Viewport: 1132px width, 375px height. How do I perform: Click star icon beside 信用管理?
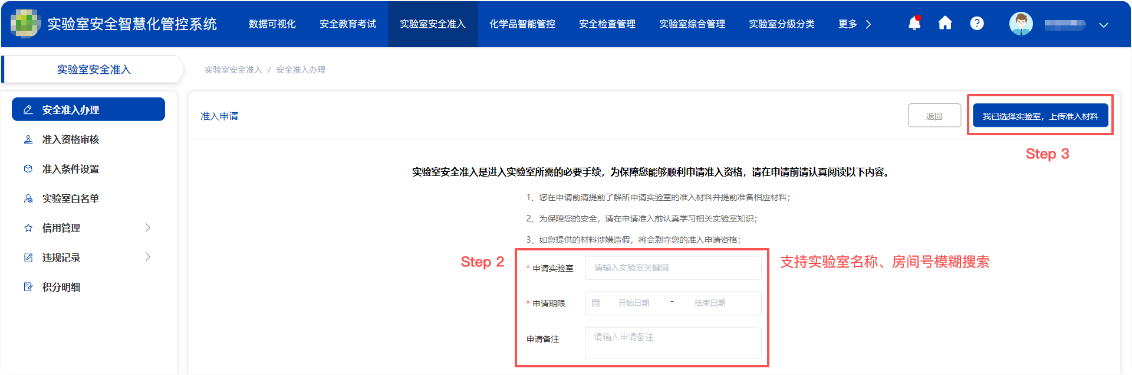coord(28,228)
